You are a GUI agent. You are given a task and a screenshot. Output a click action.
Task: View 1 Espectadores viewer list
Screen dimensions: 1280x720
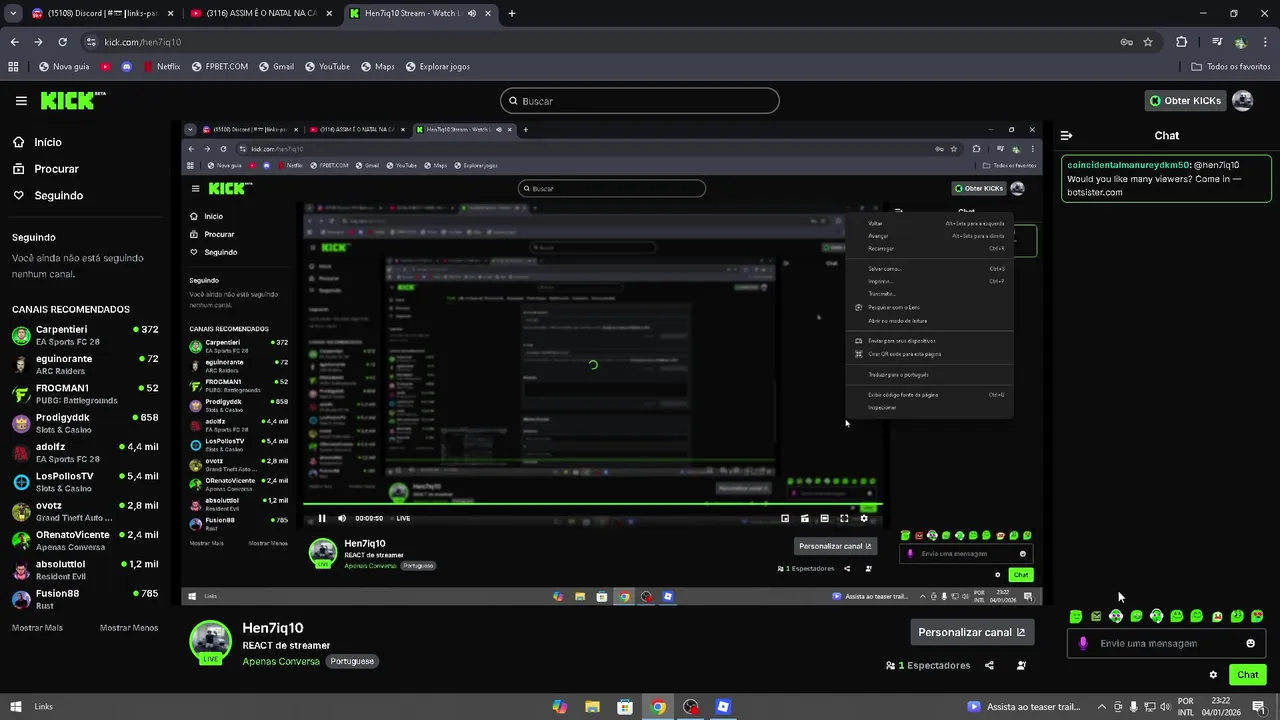928,665
